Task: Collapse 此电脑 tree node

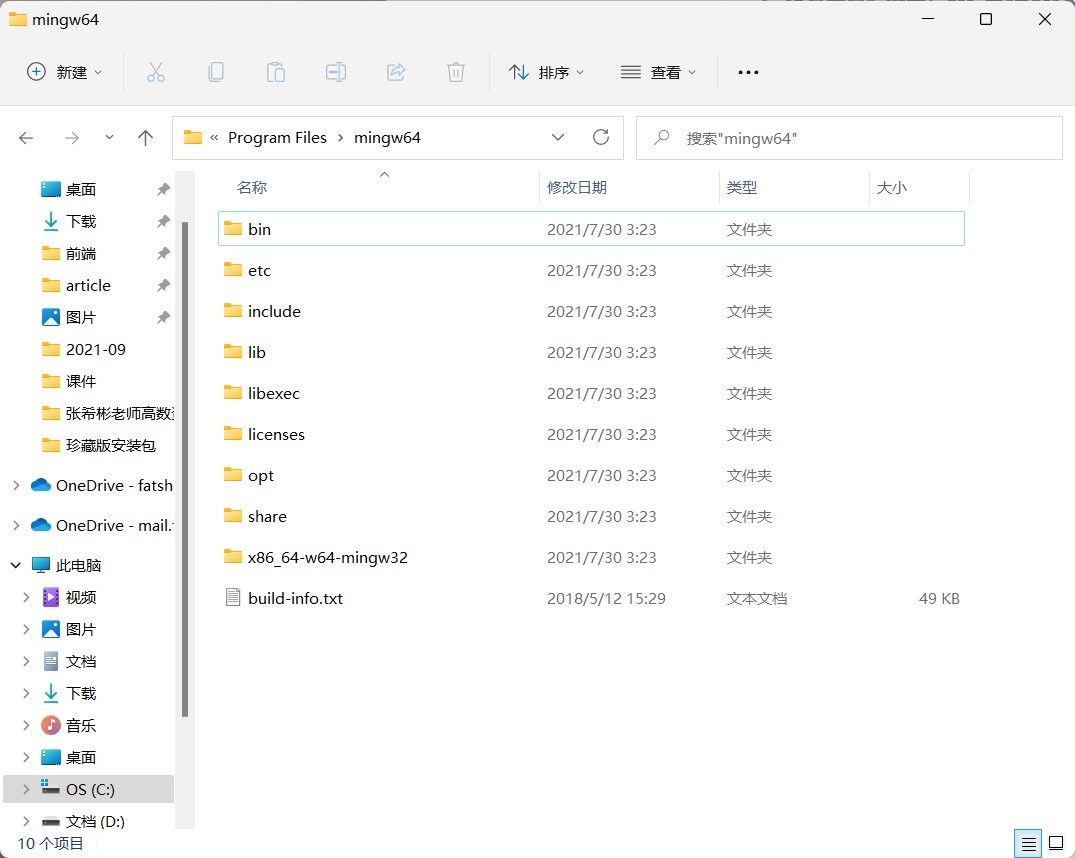Action: pos(16,565)
